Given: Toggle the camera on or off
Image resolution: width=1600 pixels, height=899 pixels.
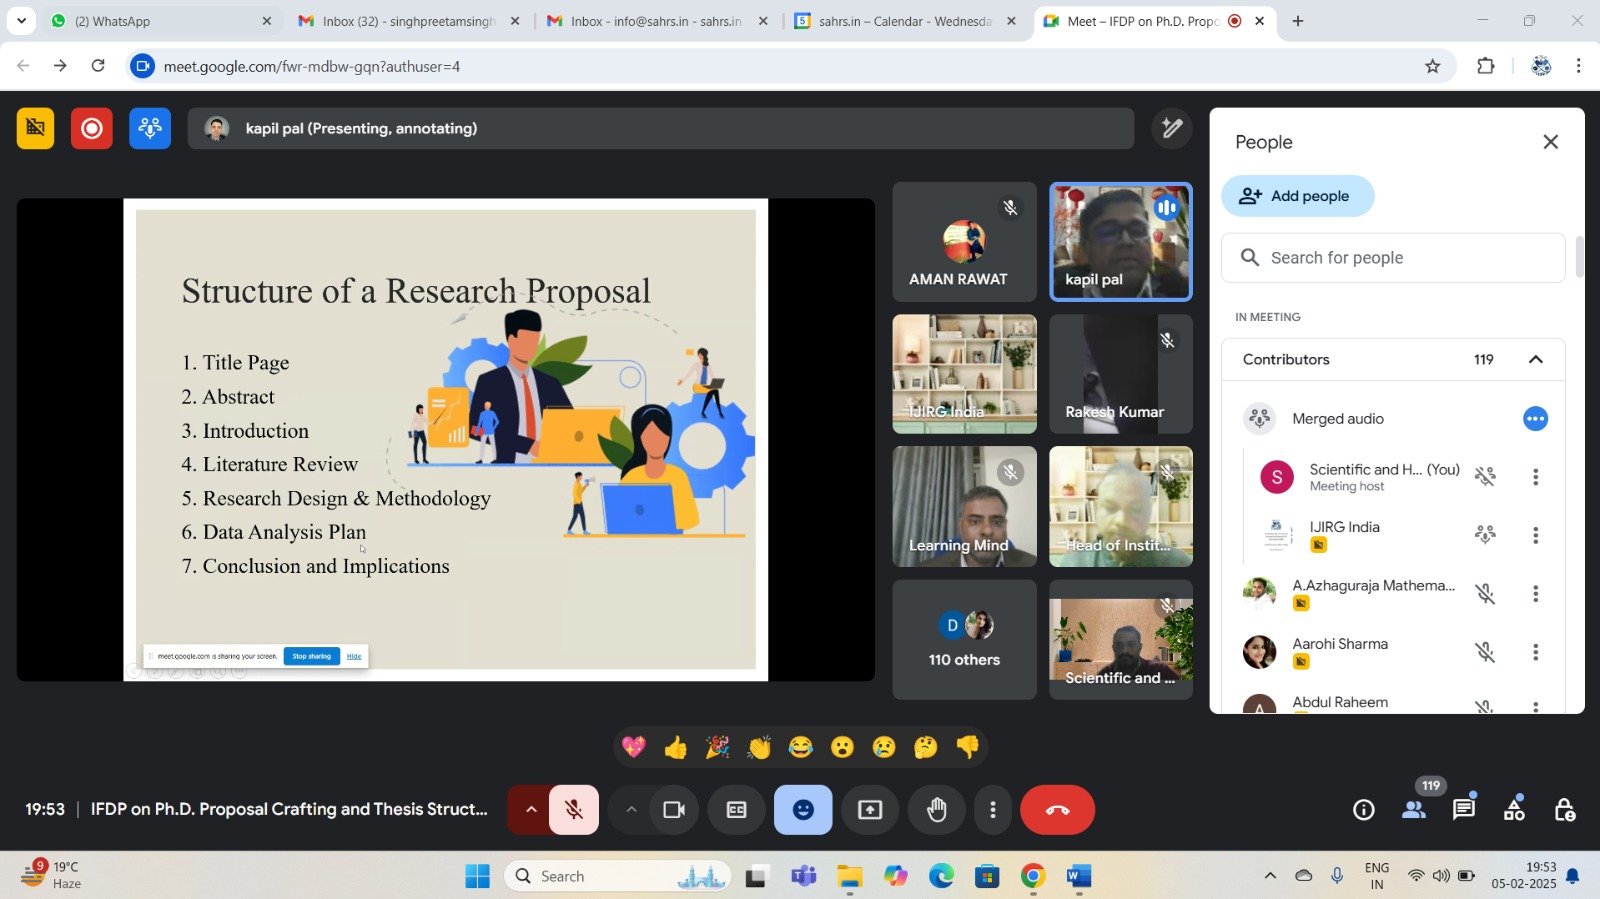Looking at the screenshot, I should point(674,810).
